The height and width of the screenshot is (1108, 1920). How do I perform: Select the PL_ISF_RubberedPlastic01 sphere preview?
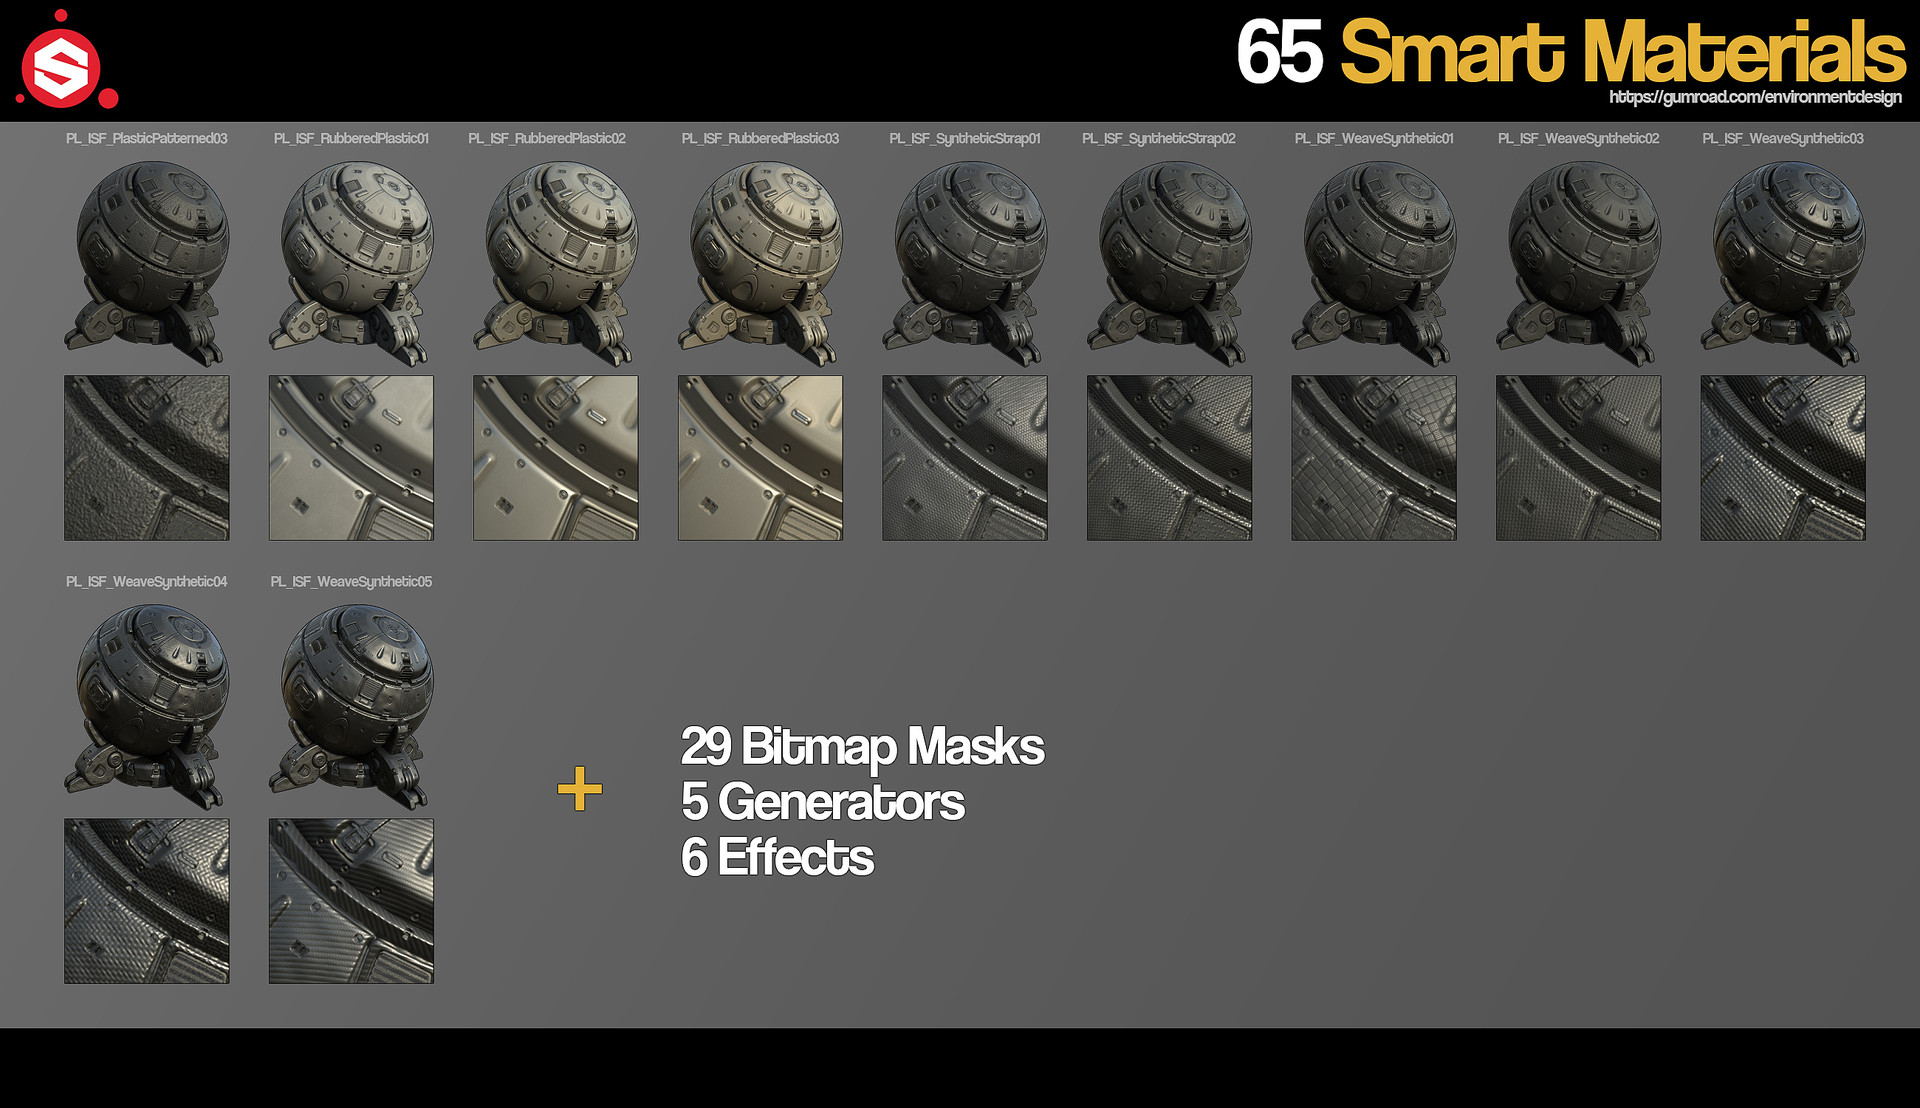351,263
